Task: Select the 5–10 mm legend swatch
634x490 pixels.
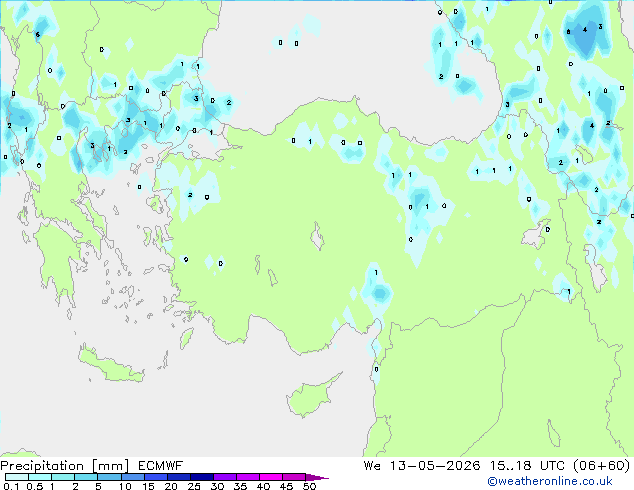Action: click(x=109, y=477)
